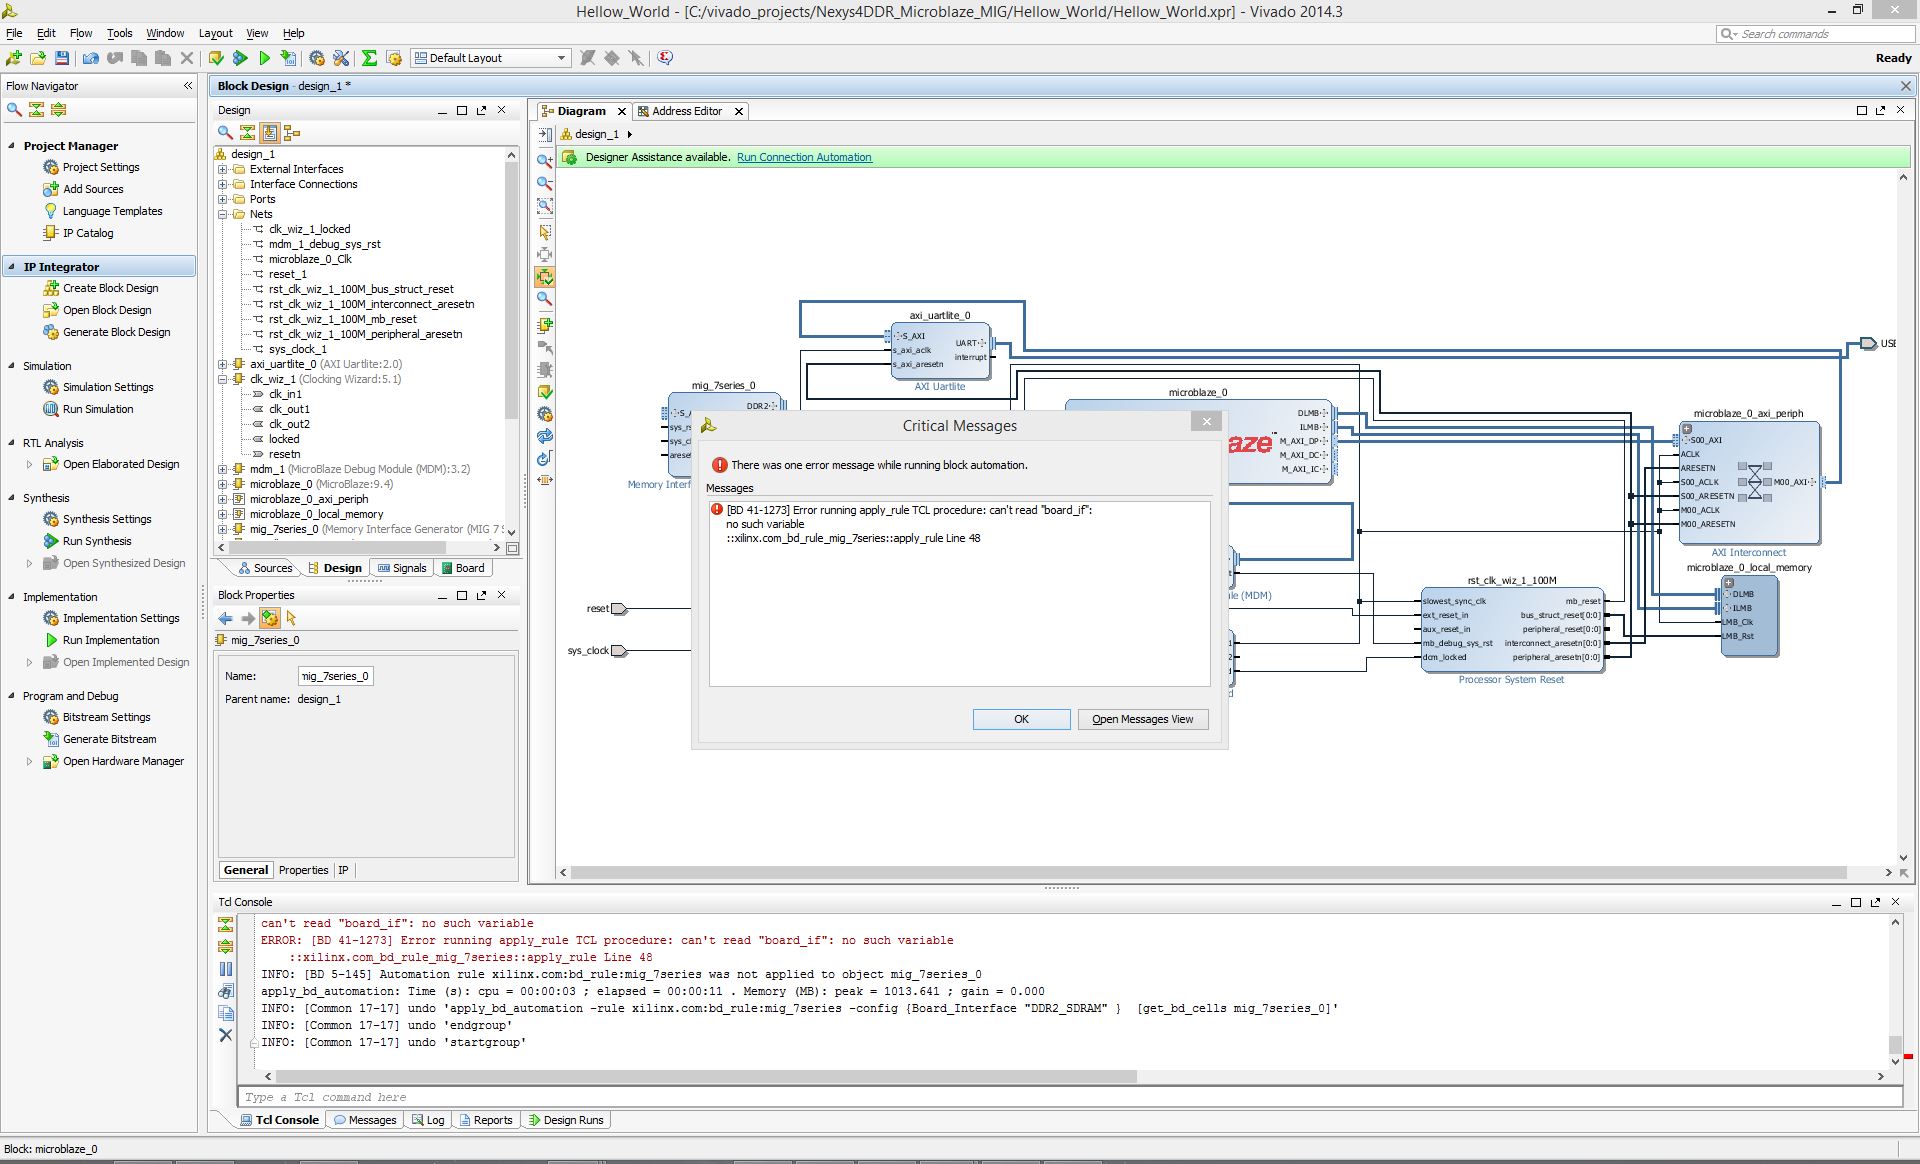Image resolution: width=1920 pixels, height=1164 pixels.
Task: Toggle the highlighted design tree filter button
Action: coord(269,132)
